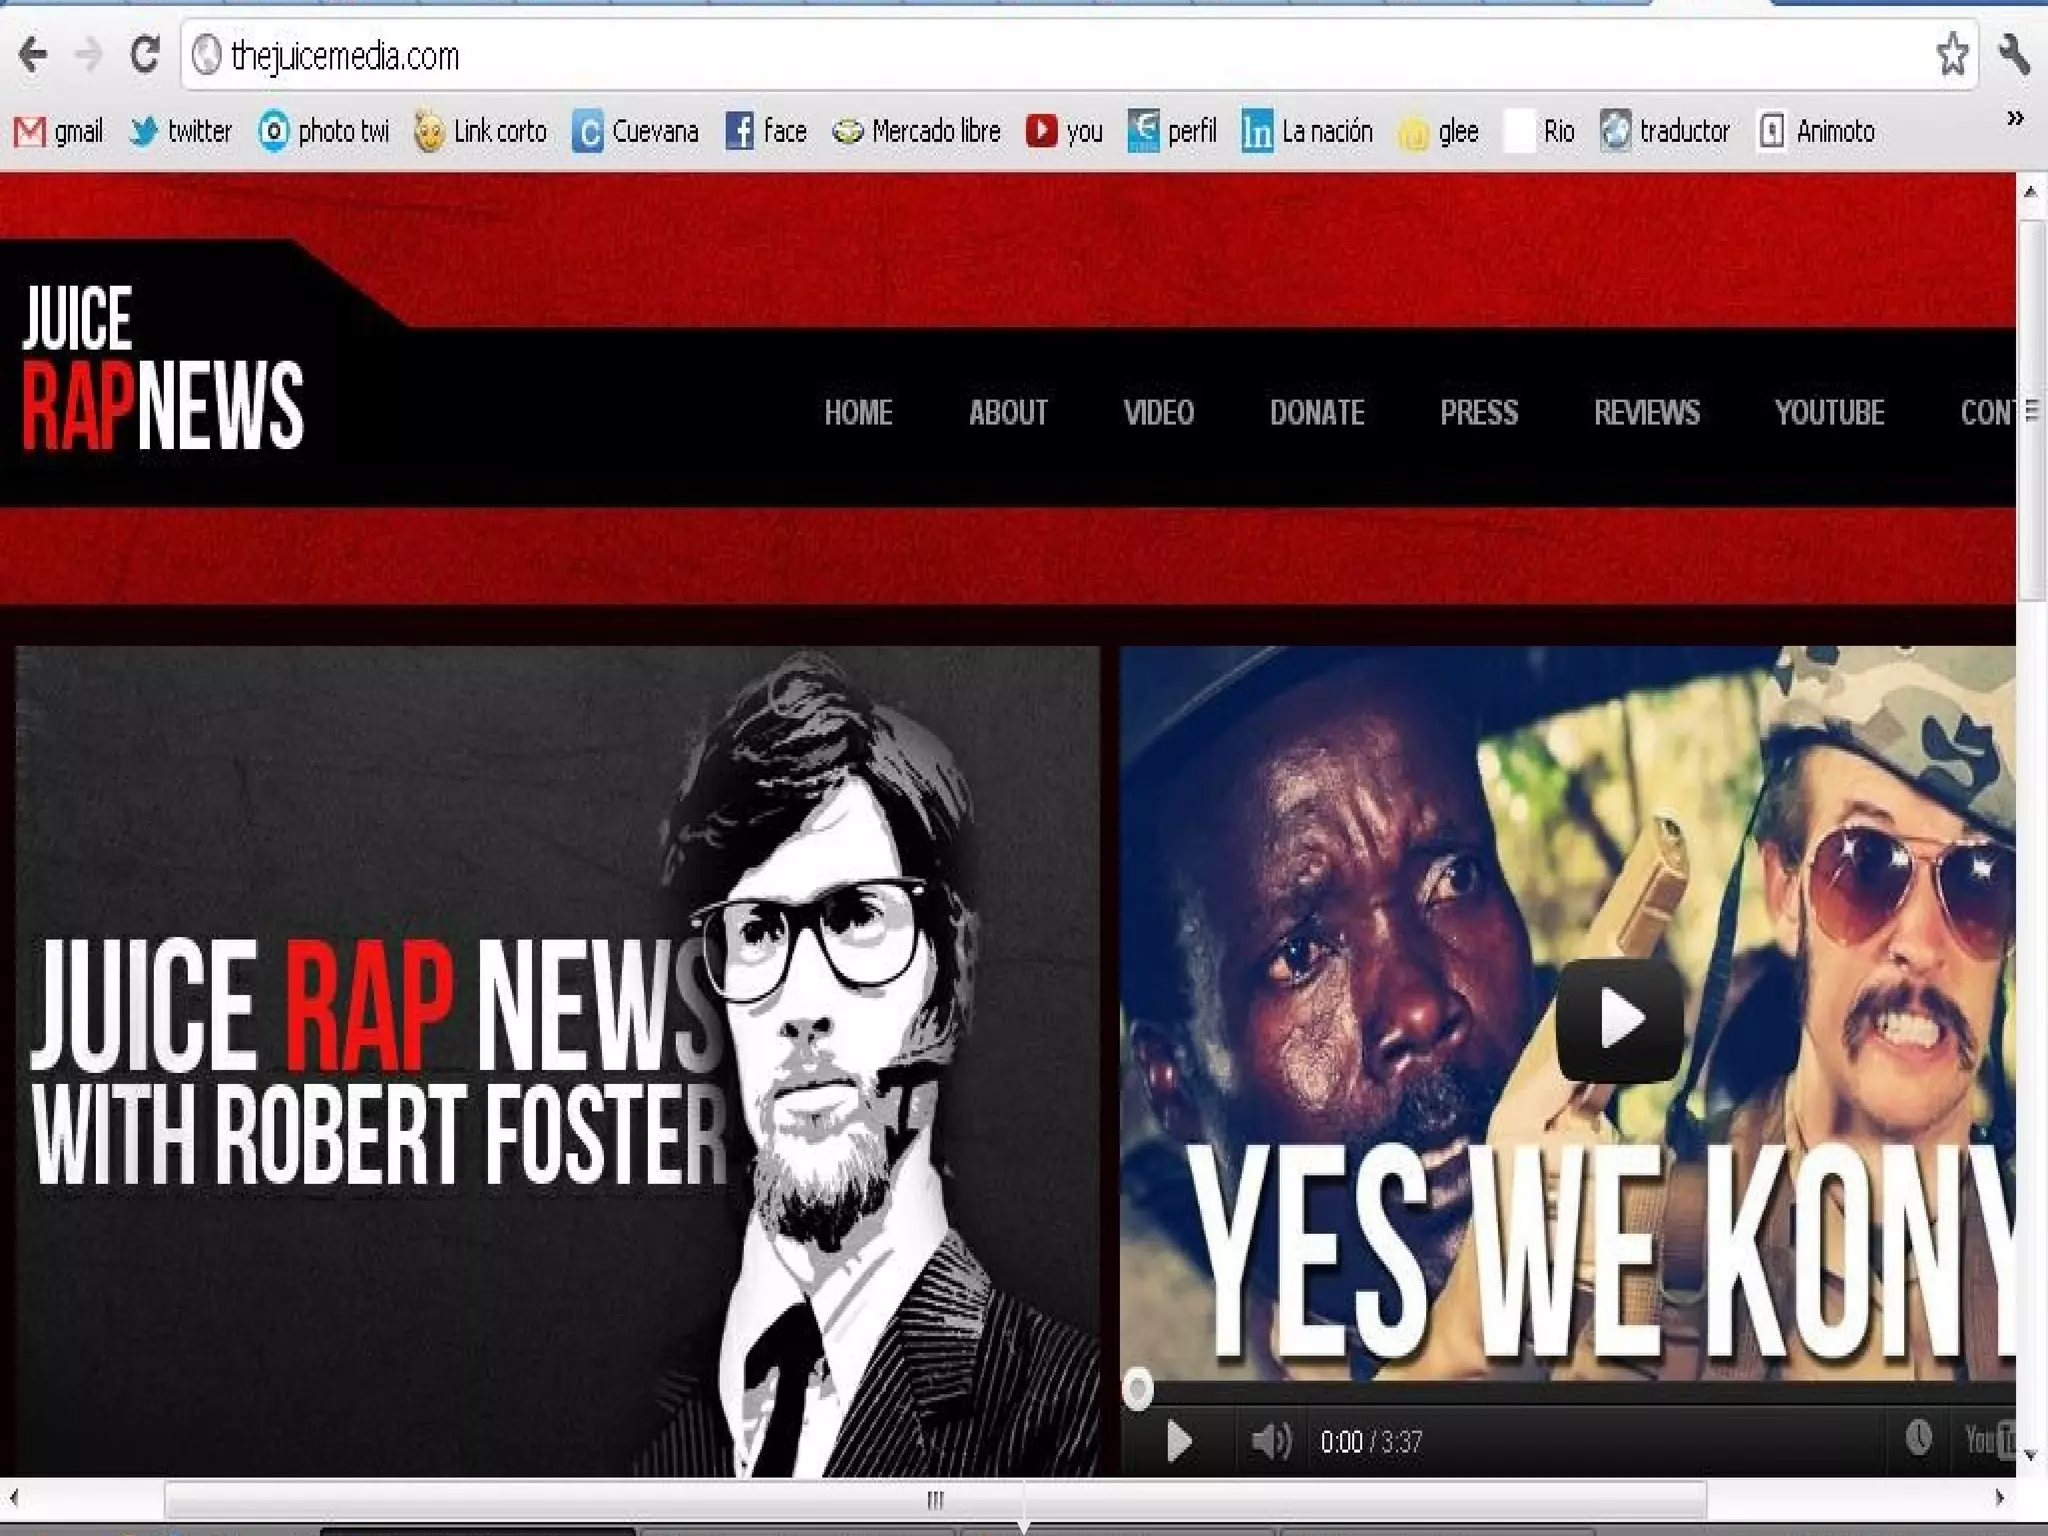The image size is (2048, 1536).
Task: Click the video progress bar handle
Action: pos(1137,1389)
